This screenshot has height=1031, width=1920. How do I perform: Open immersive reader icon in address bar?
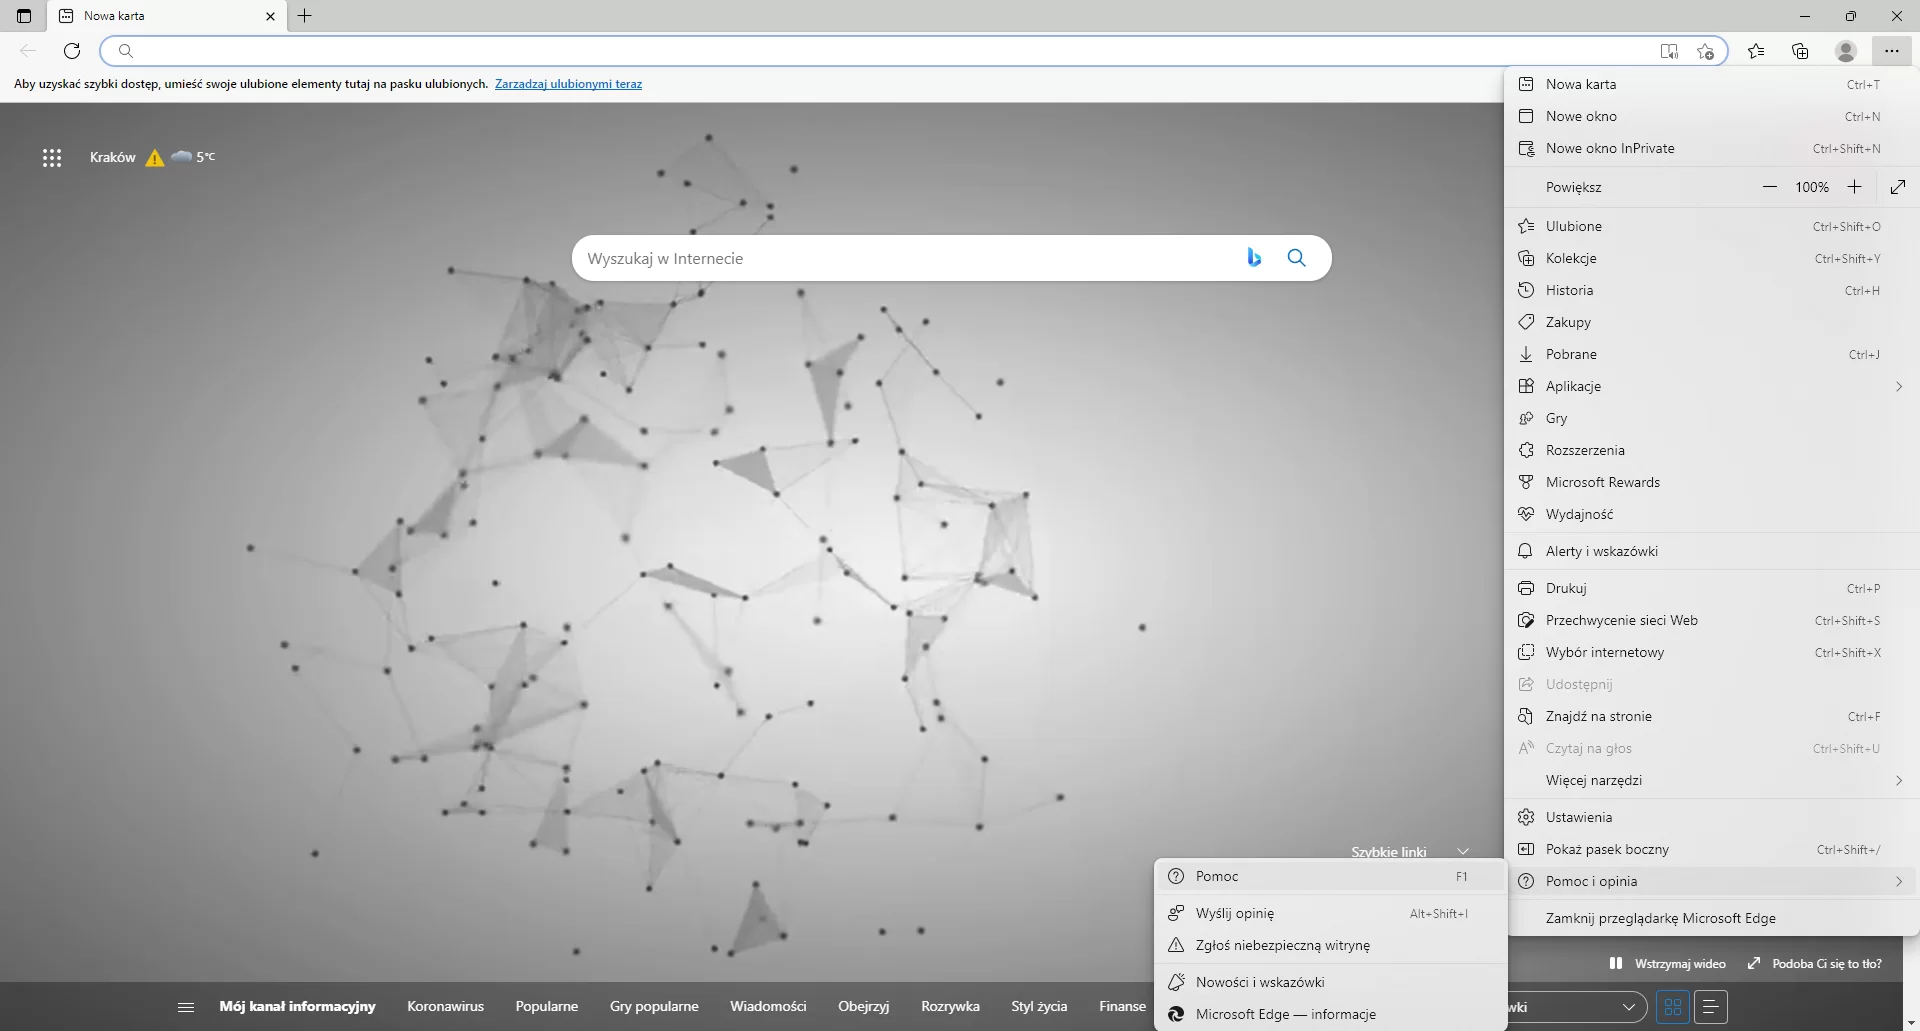[1669, 51]
